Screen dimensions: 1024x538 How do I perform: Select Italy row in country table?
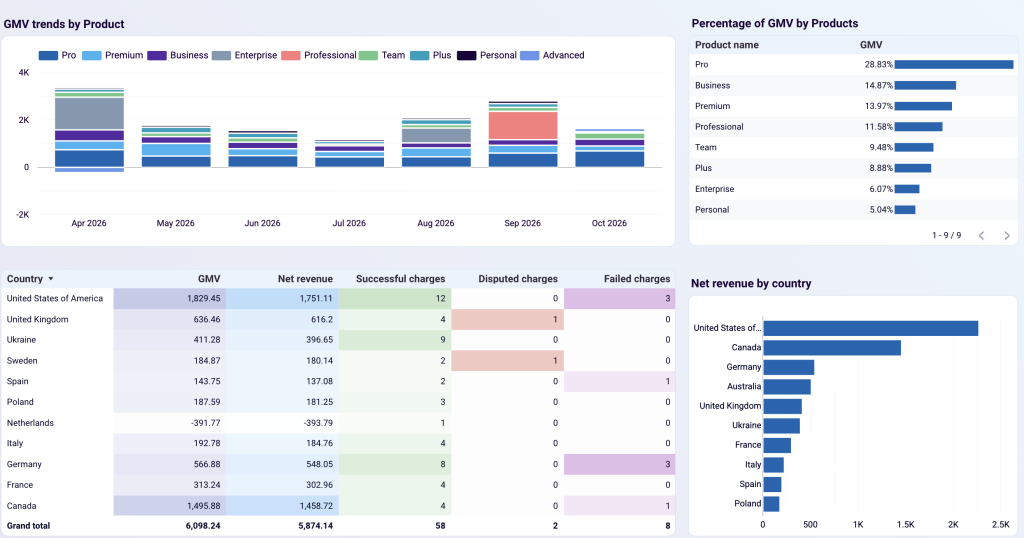pyautogui.click(x=338, y=443)
